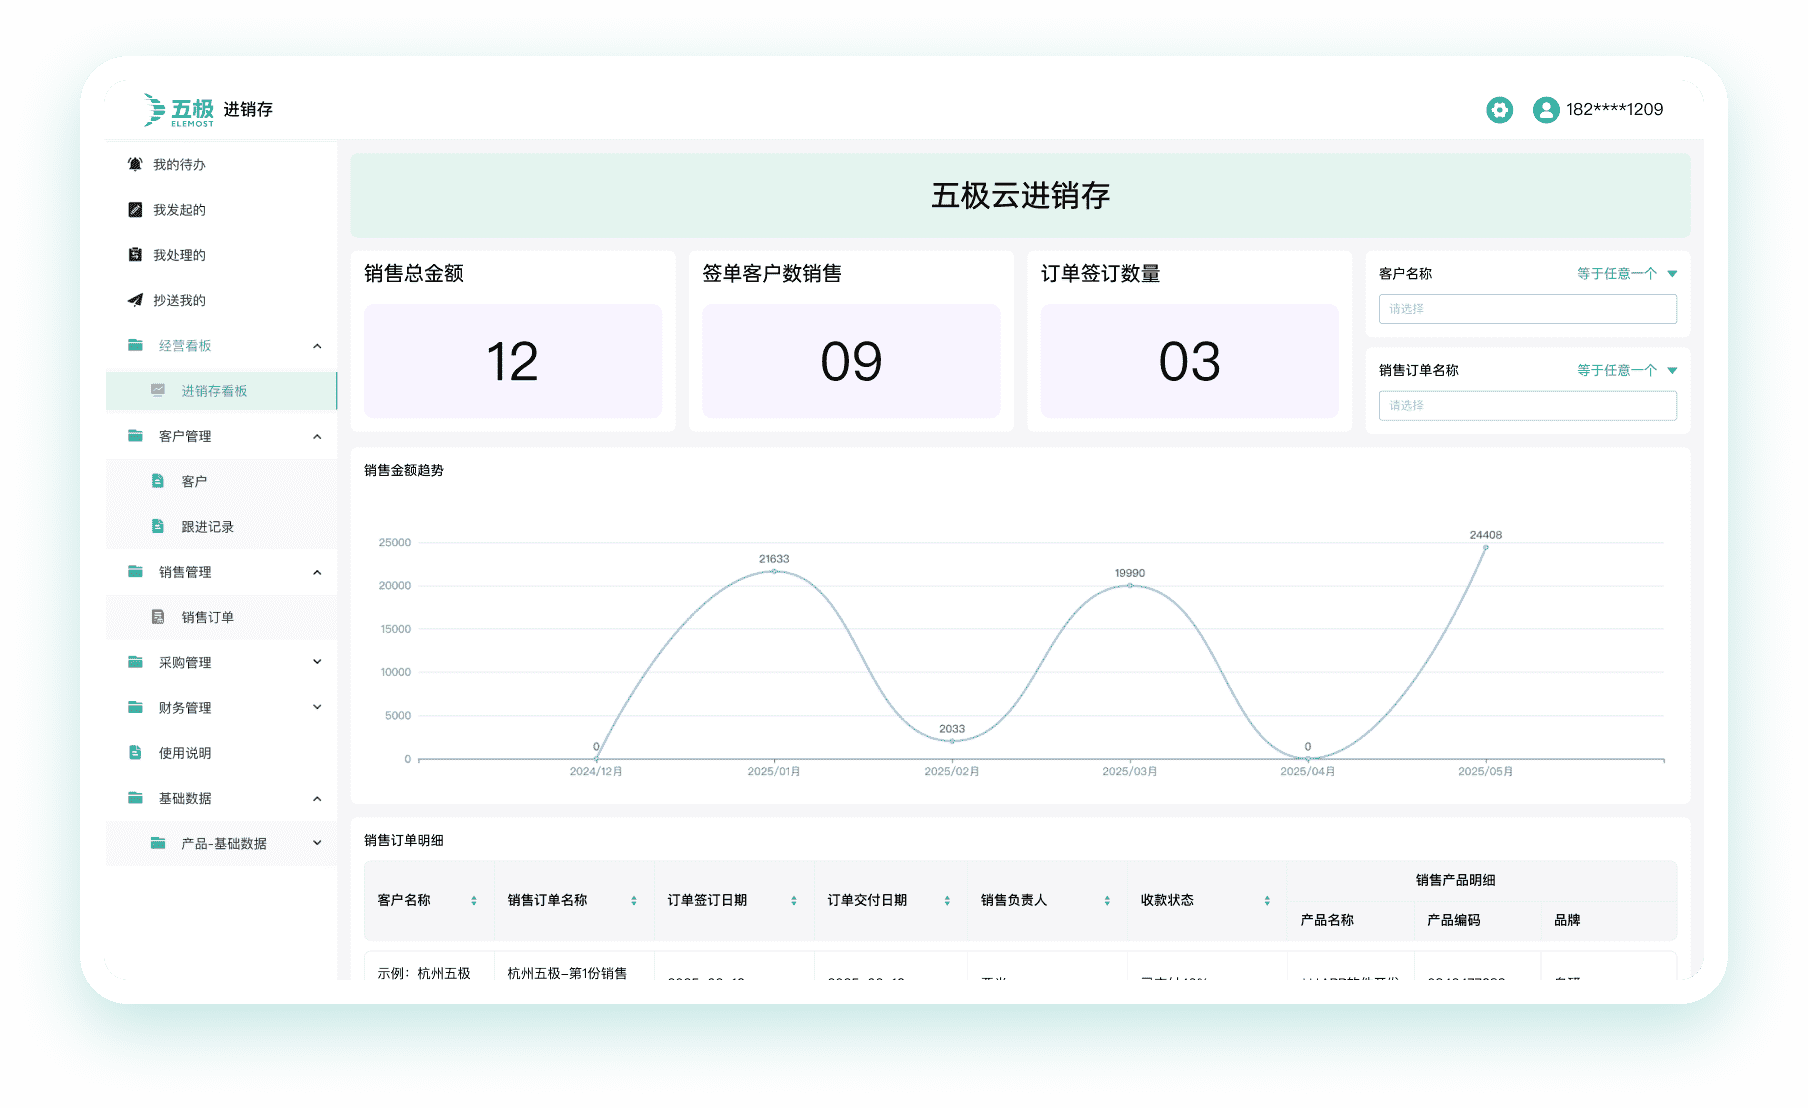1808x1108 pixels.
Task: Click account name 182****1209
Action: point(1614,110)
